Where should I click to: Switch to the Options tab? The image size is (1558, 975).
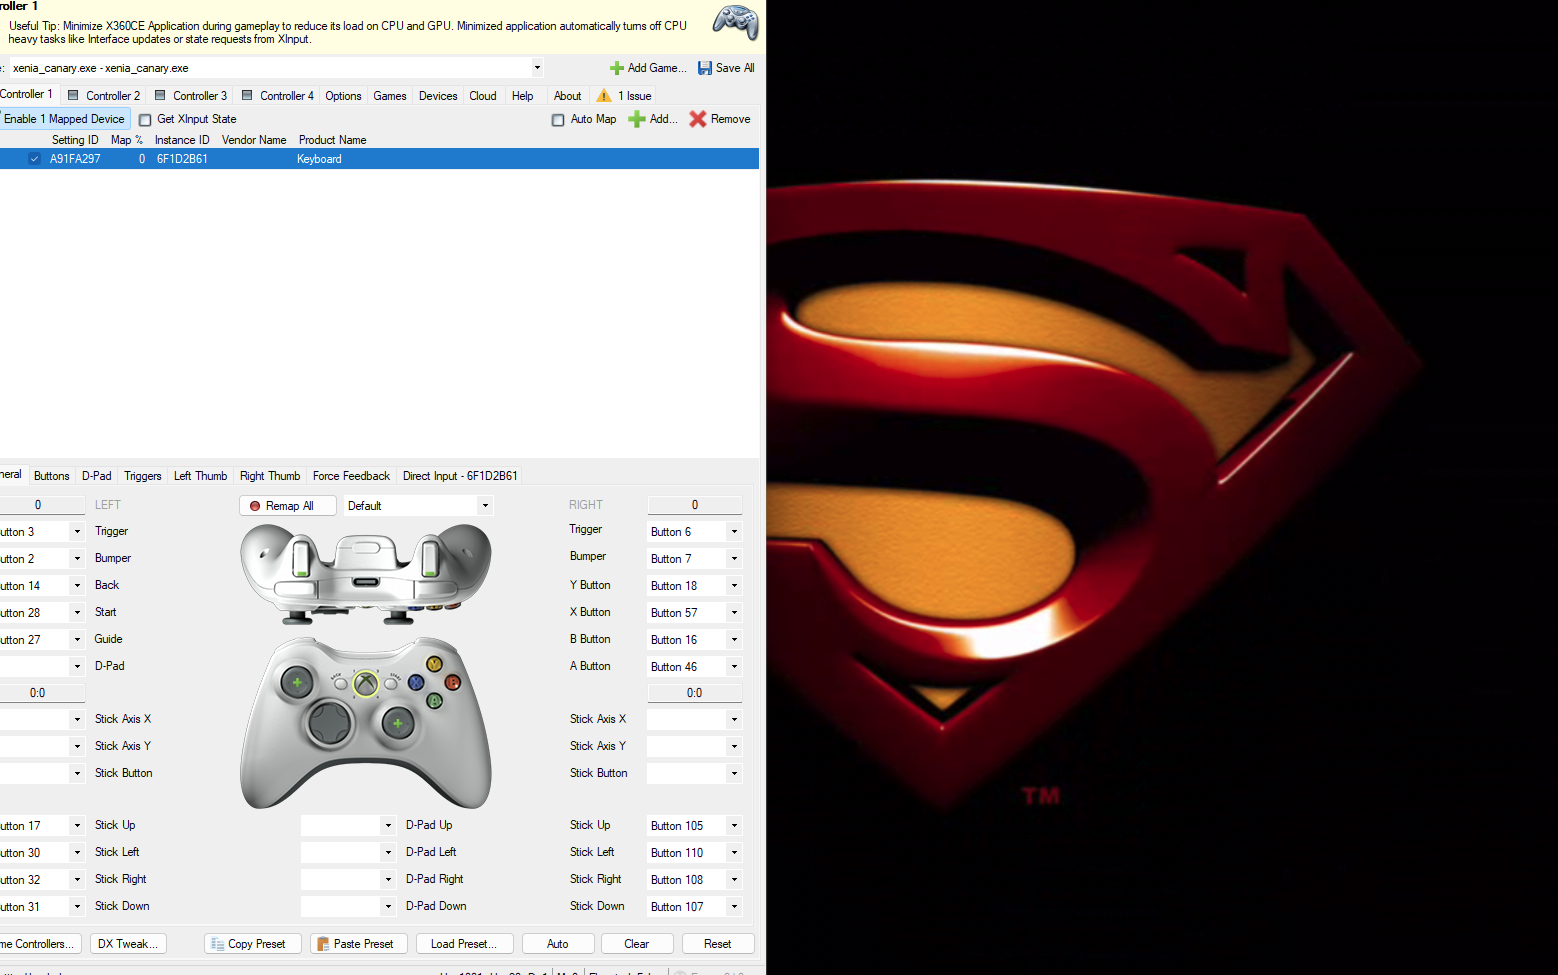coord(343,96)
